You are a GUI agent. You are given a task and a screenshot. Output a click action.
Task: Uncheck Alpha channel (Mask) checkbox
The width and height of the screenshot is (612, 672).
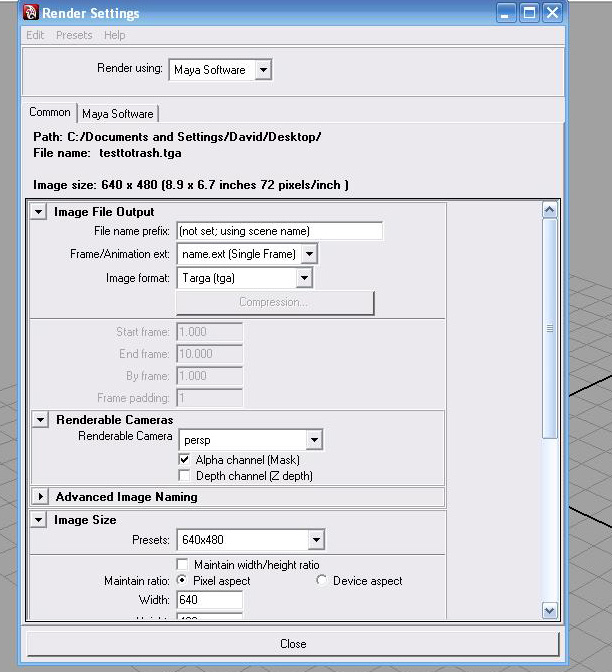point(184,460)
